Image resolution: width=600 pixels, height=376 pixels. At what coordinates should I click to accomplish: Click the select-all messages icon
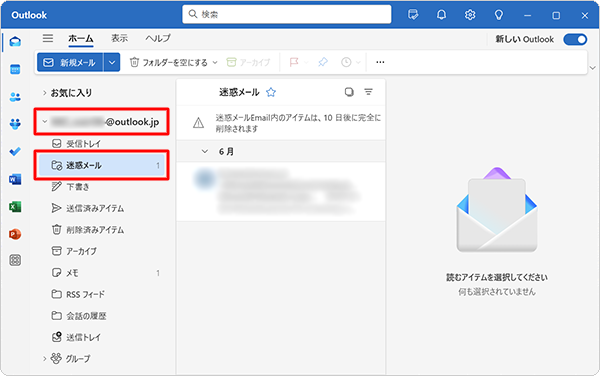coord(349,92)
